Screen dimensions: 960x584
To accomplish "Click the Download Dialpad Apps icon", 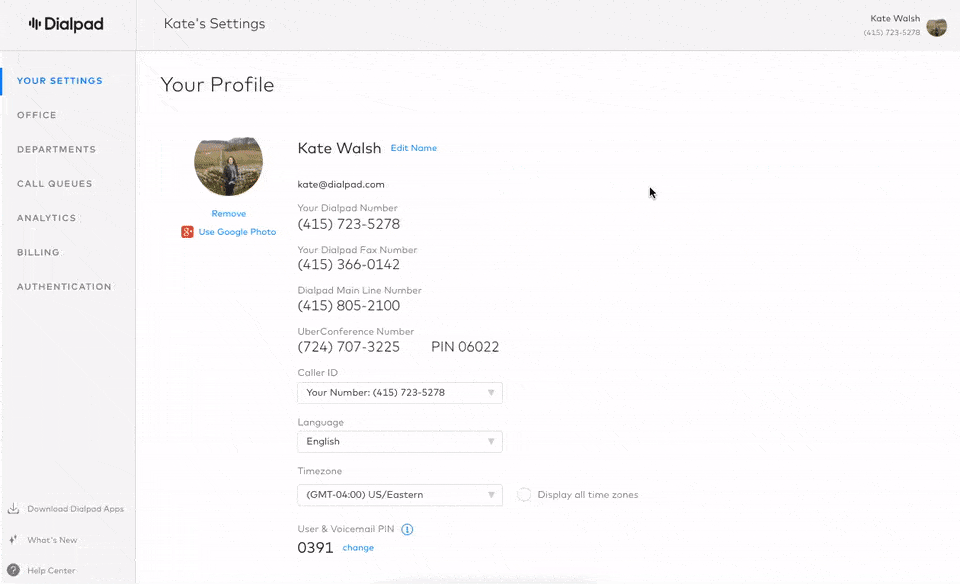I will [x=13, y=509].
